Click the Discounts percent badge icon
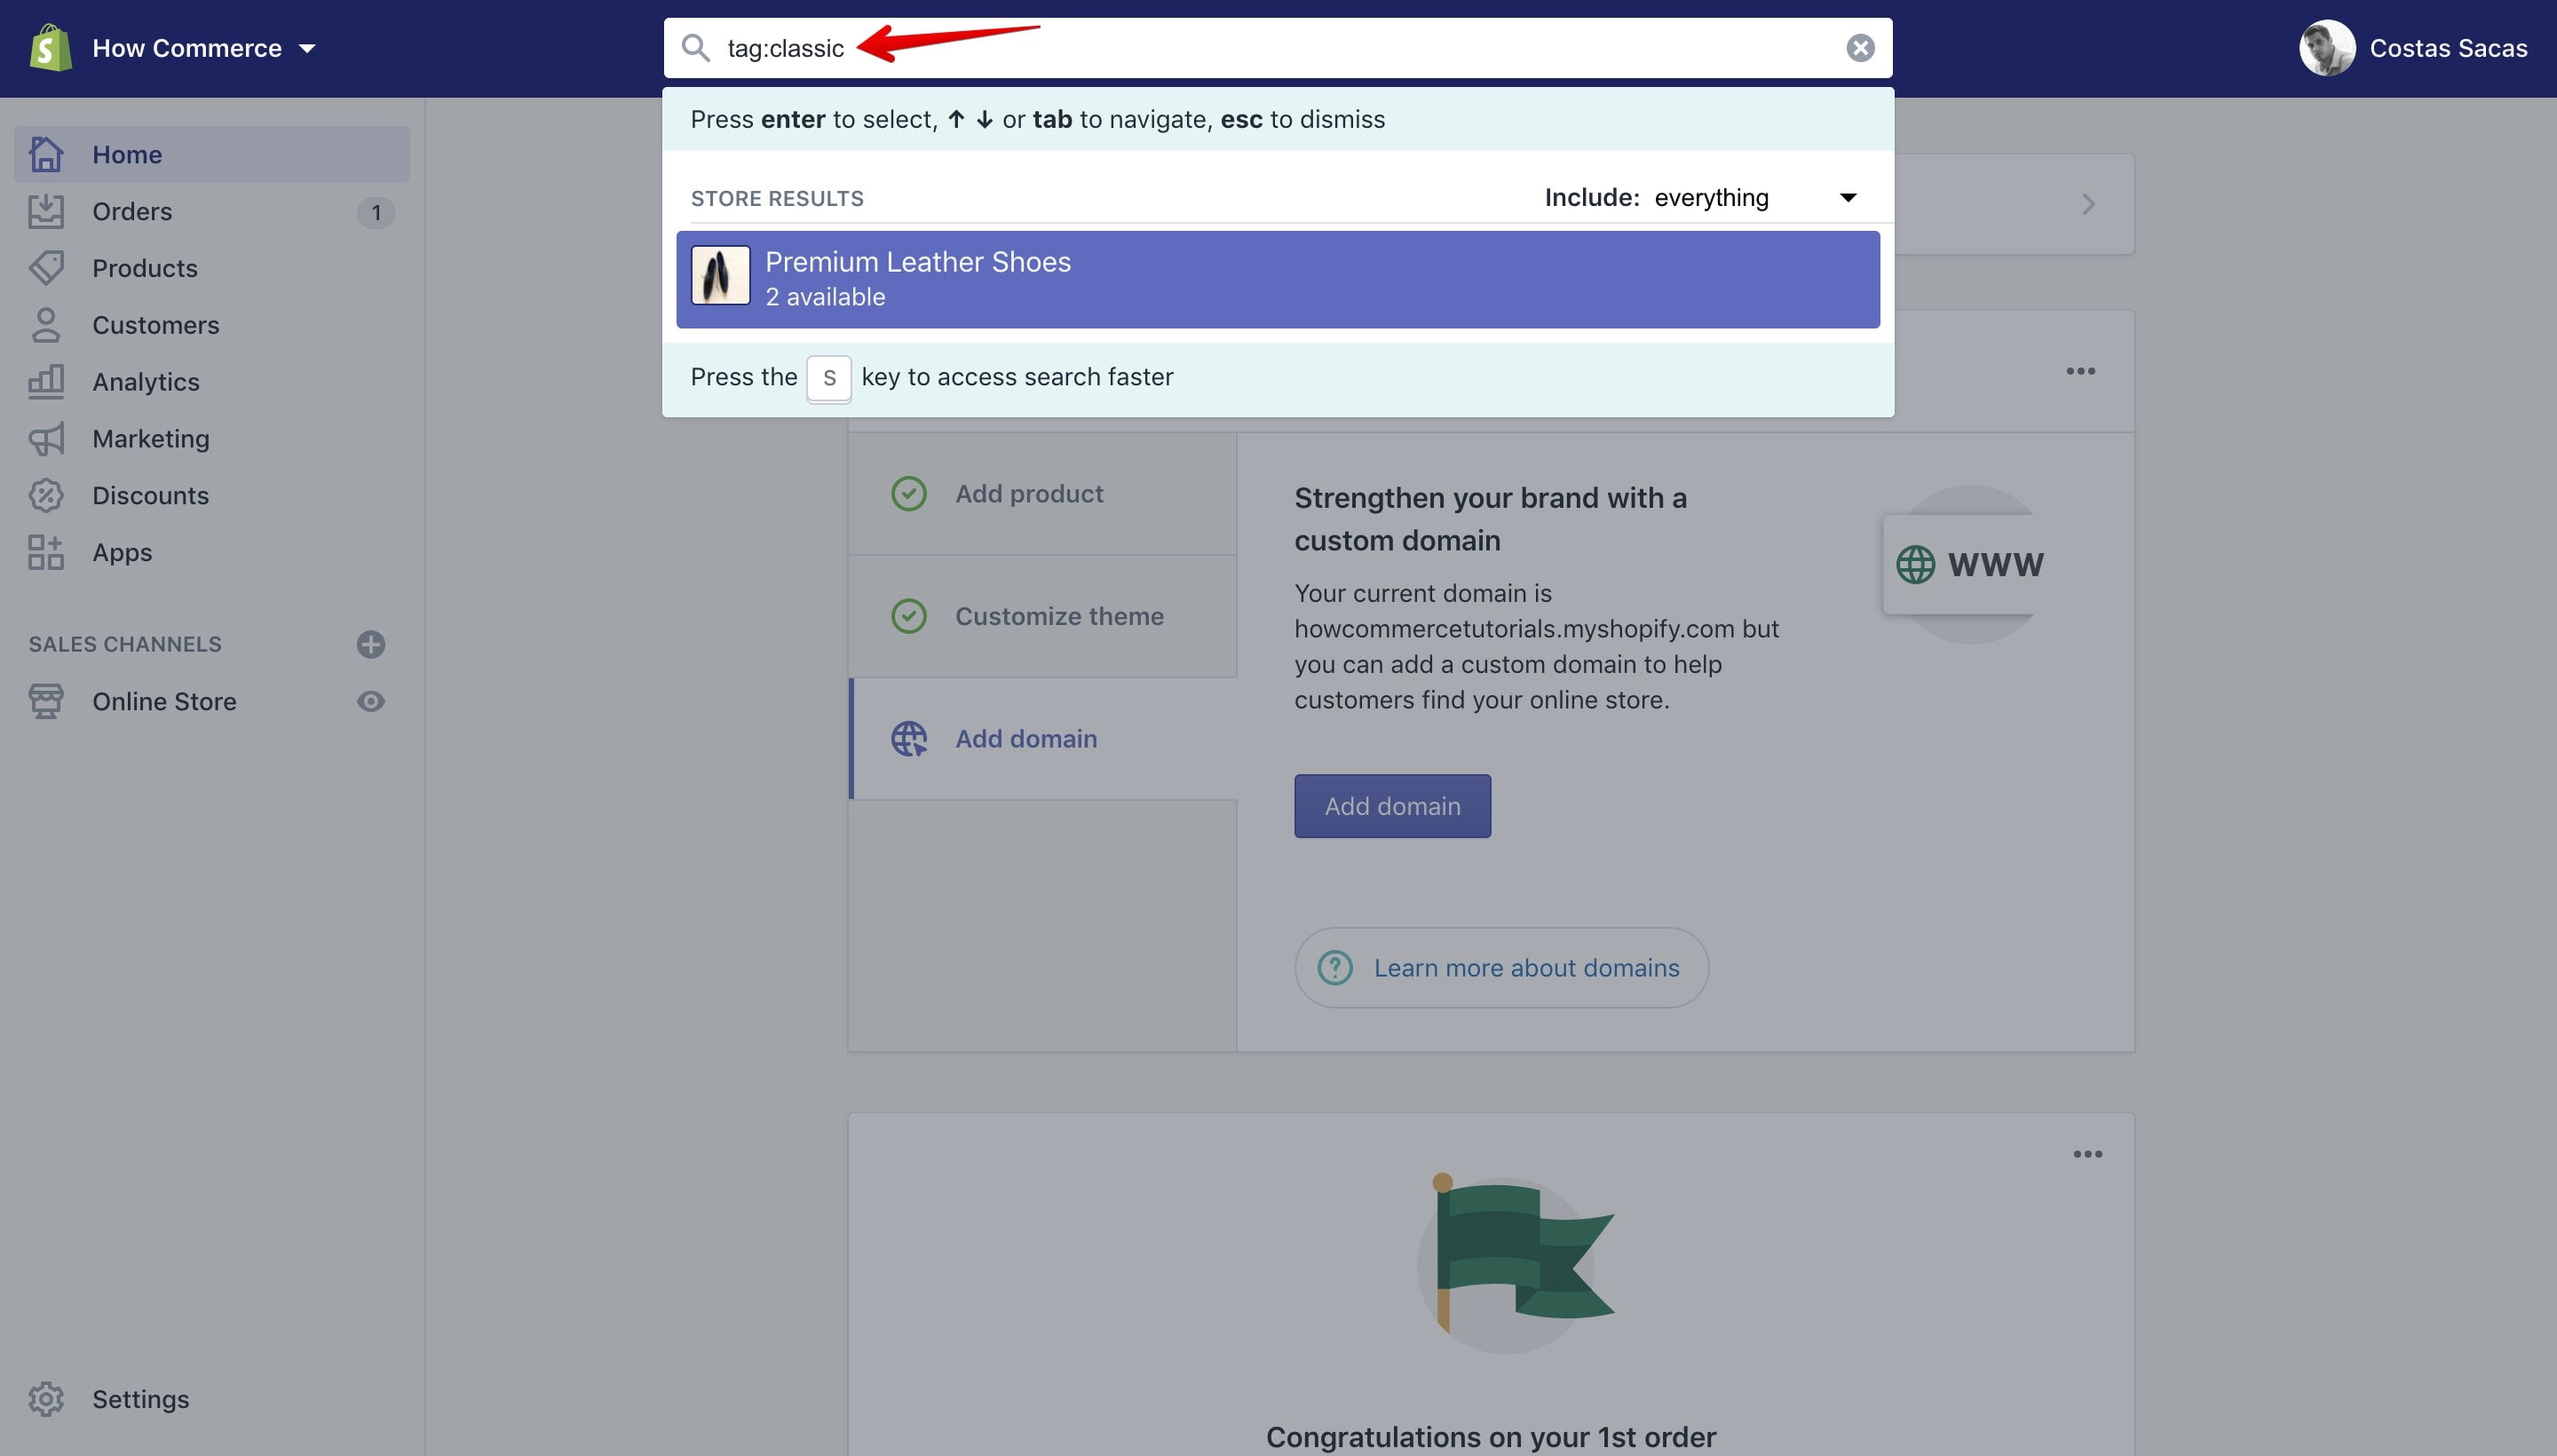 46,495
